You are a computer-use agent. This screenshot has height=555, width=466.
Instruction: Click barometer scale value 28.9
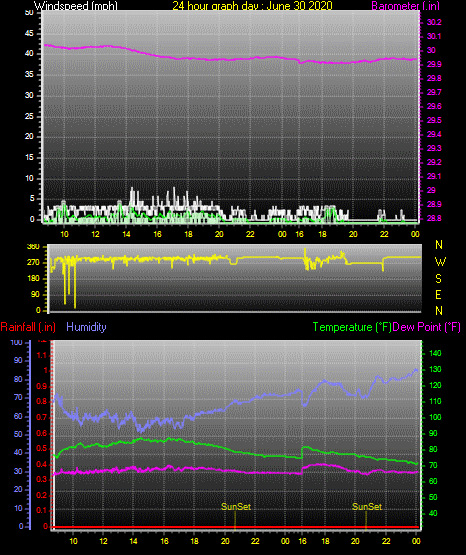pyautogui.click(x=434, y=204)
